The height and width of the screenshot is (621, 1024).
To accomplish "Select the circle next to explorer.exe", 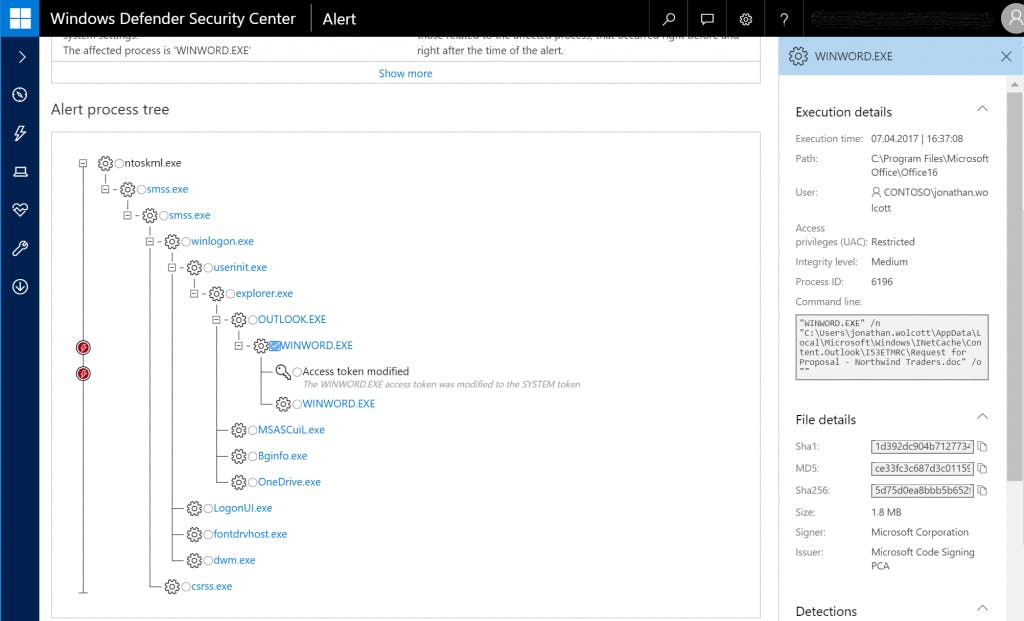I will click(231, 294).
